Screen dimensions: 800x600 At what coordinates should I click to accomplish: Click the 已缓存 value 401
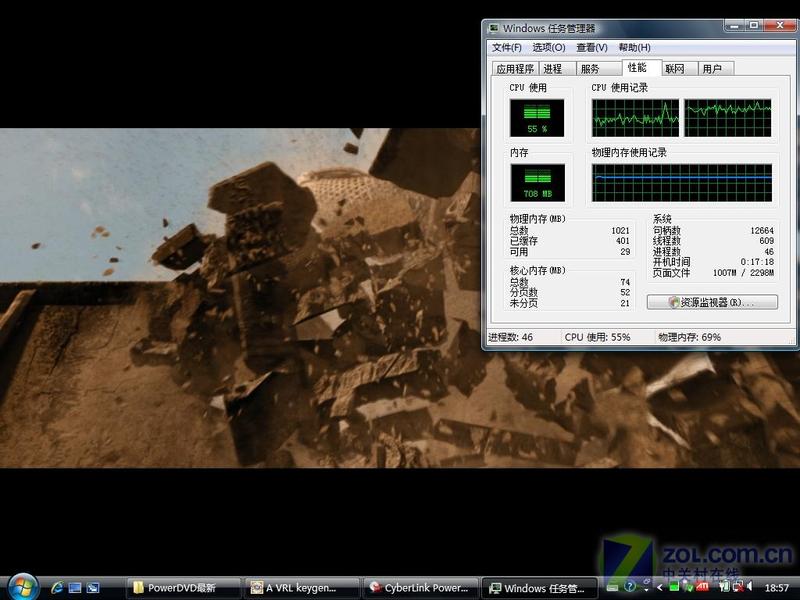[622, 241]
